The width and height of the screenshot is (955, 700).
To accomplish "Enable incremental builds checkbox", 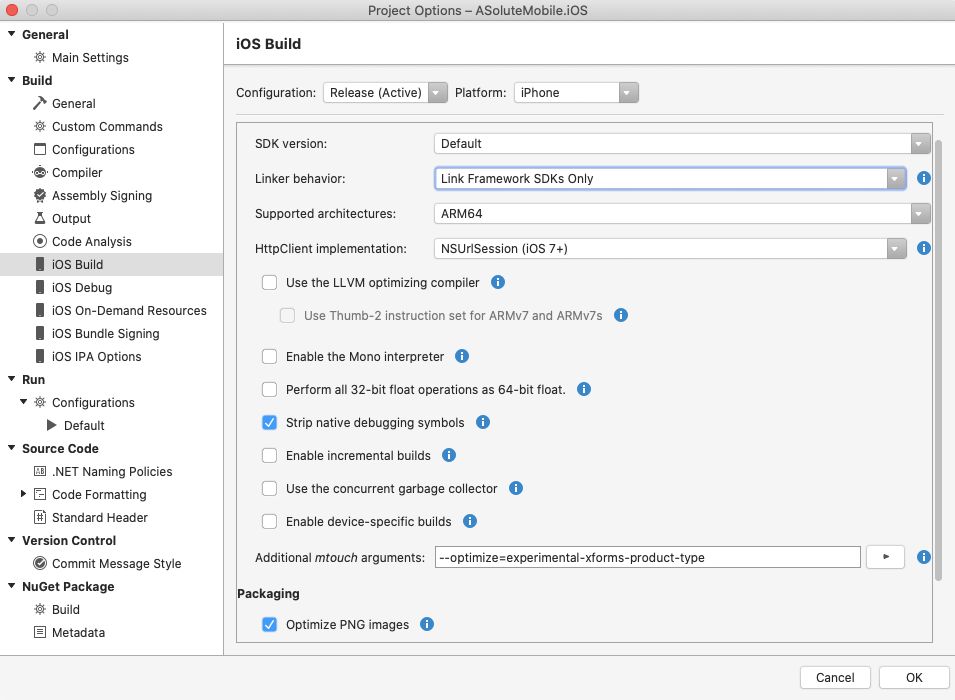I will (x=269, y=456).
